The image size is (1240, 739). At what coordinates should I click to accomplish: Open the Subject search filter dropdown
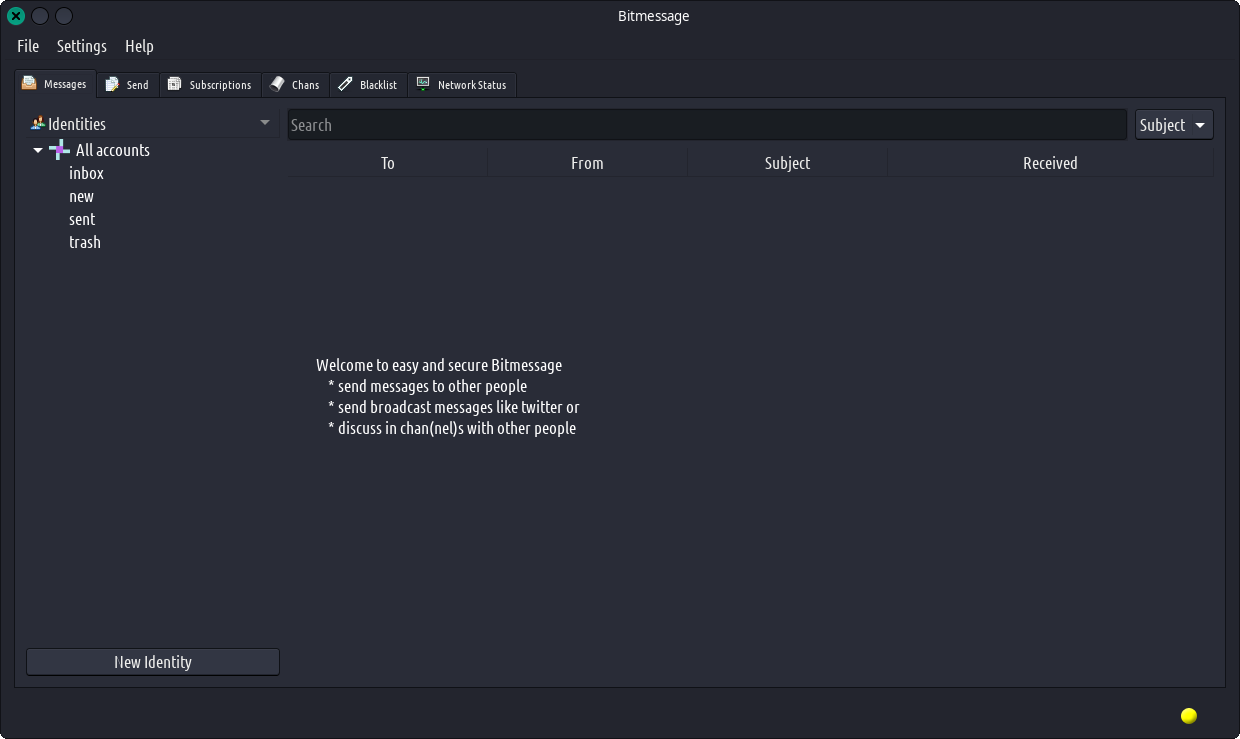1173,125
